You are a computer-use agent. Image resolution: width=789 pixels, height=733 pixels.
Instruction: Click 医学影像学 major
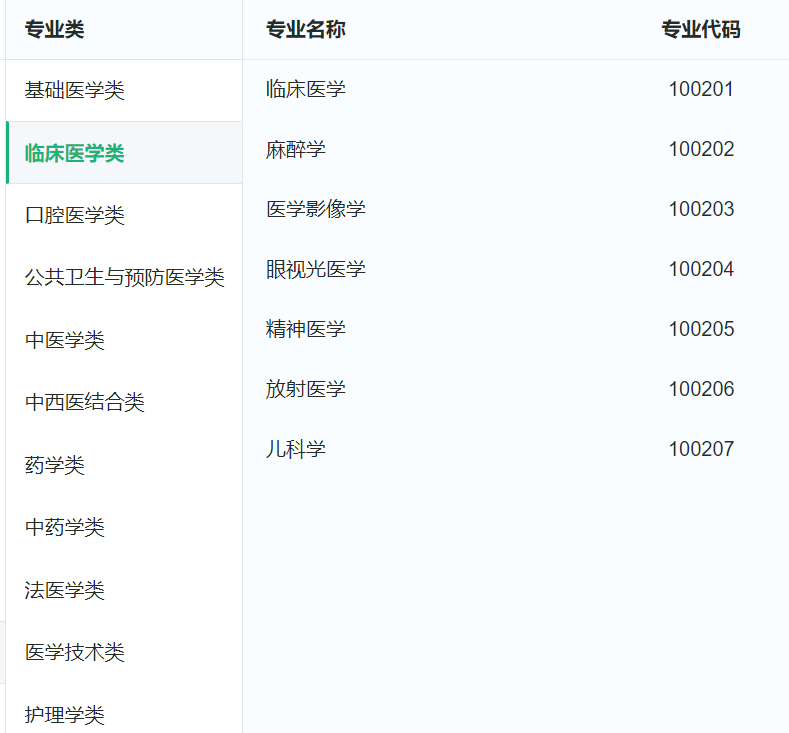(x=315, y=209)
